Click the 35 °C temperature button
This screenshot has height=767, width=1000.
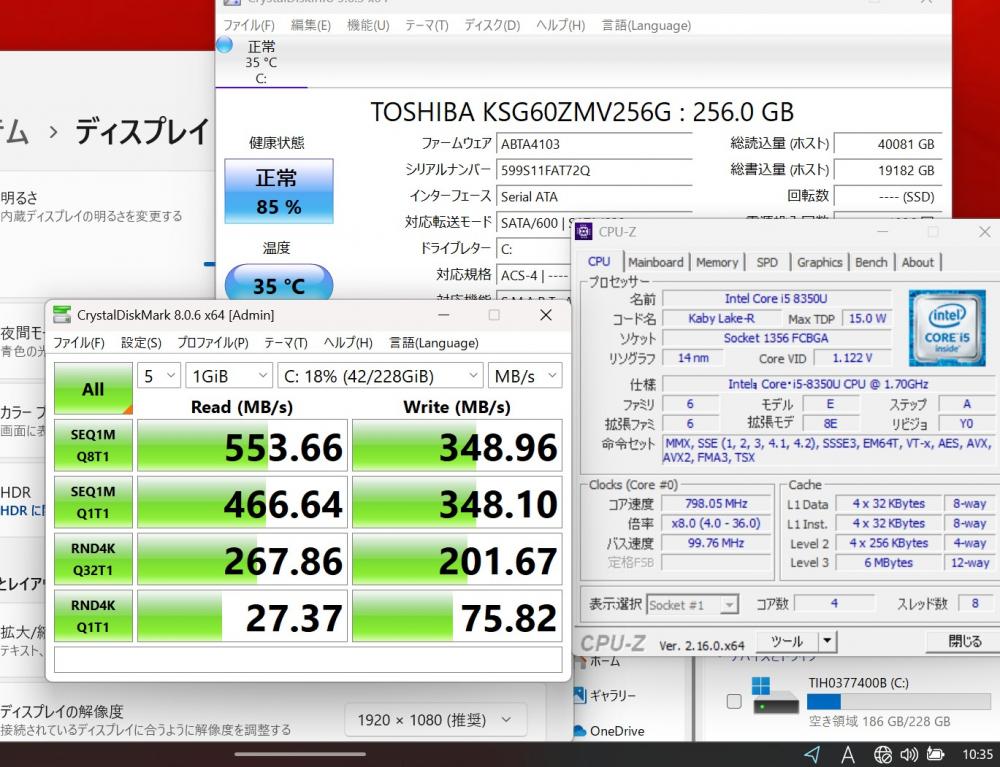[x=279, y=283]
